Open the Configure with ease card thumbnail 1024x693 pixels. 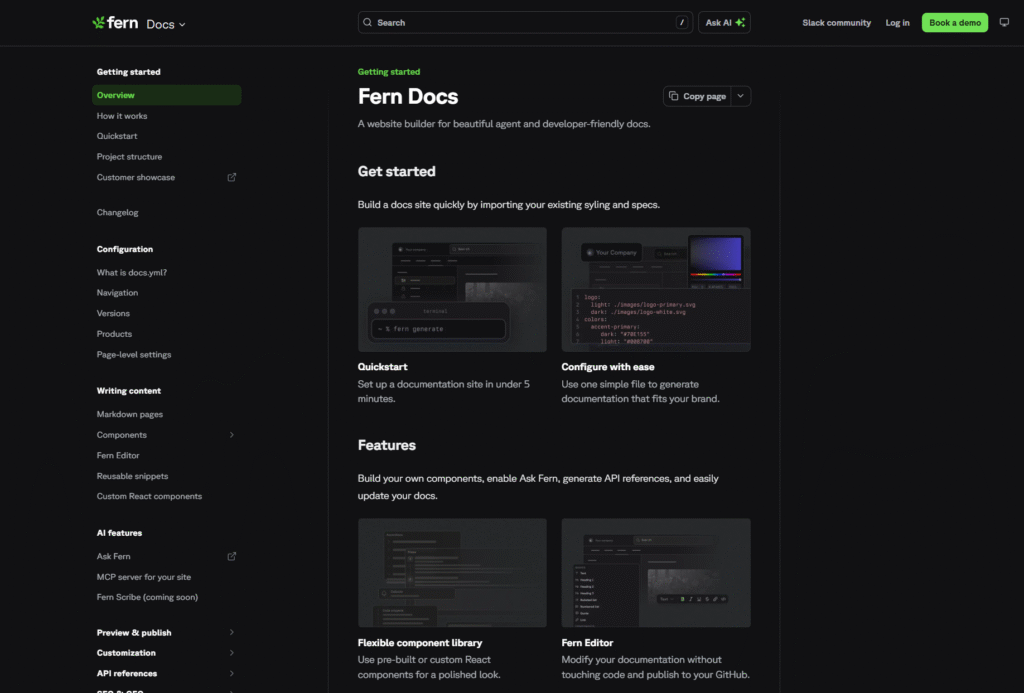pos(655,289)
